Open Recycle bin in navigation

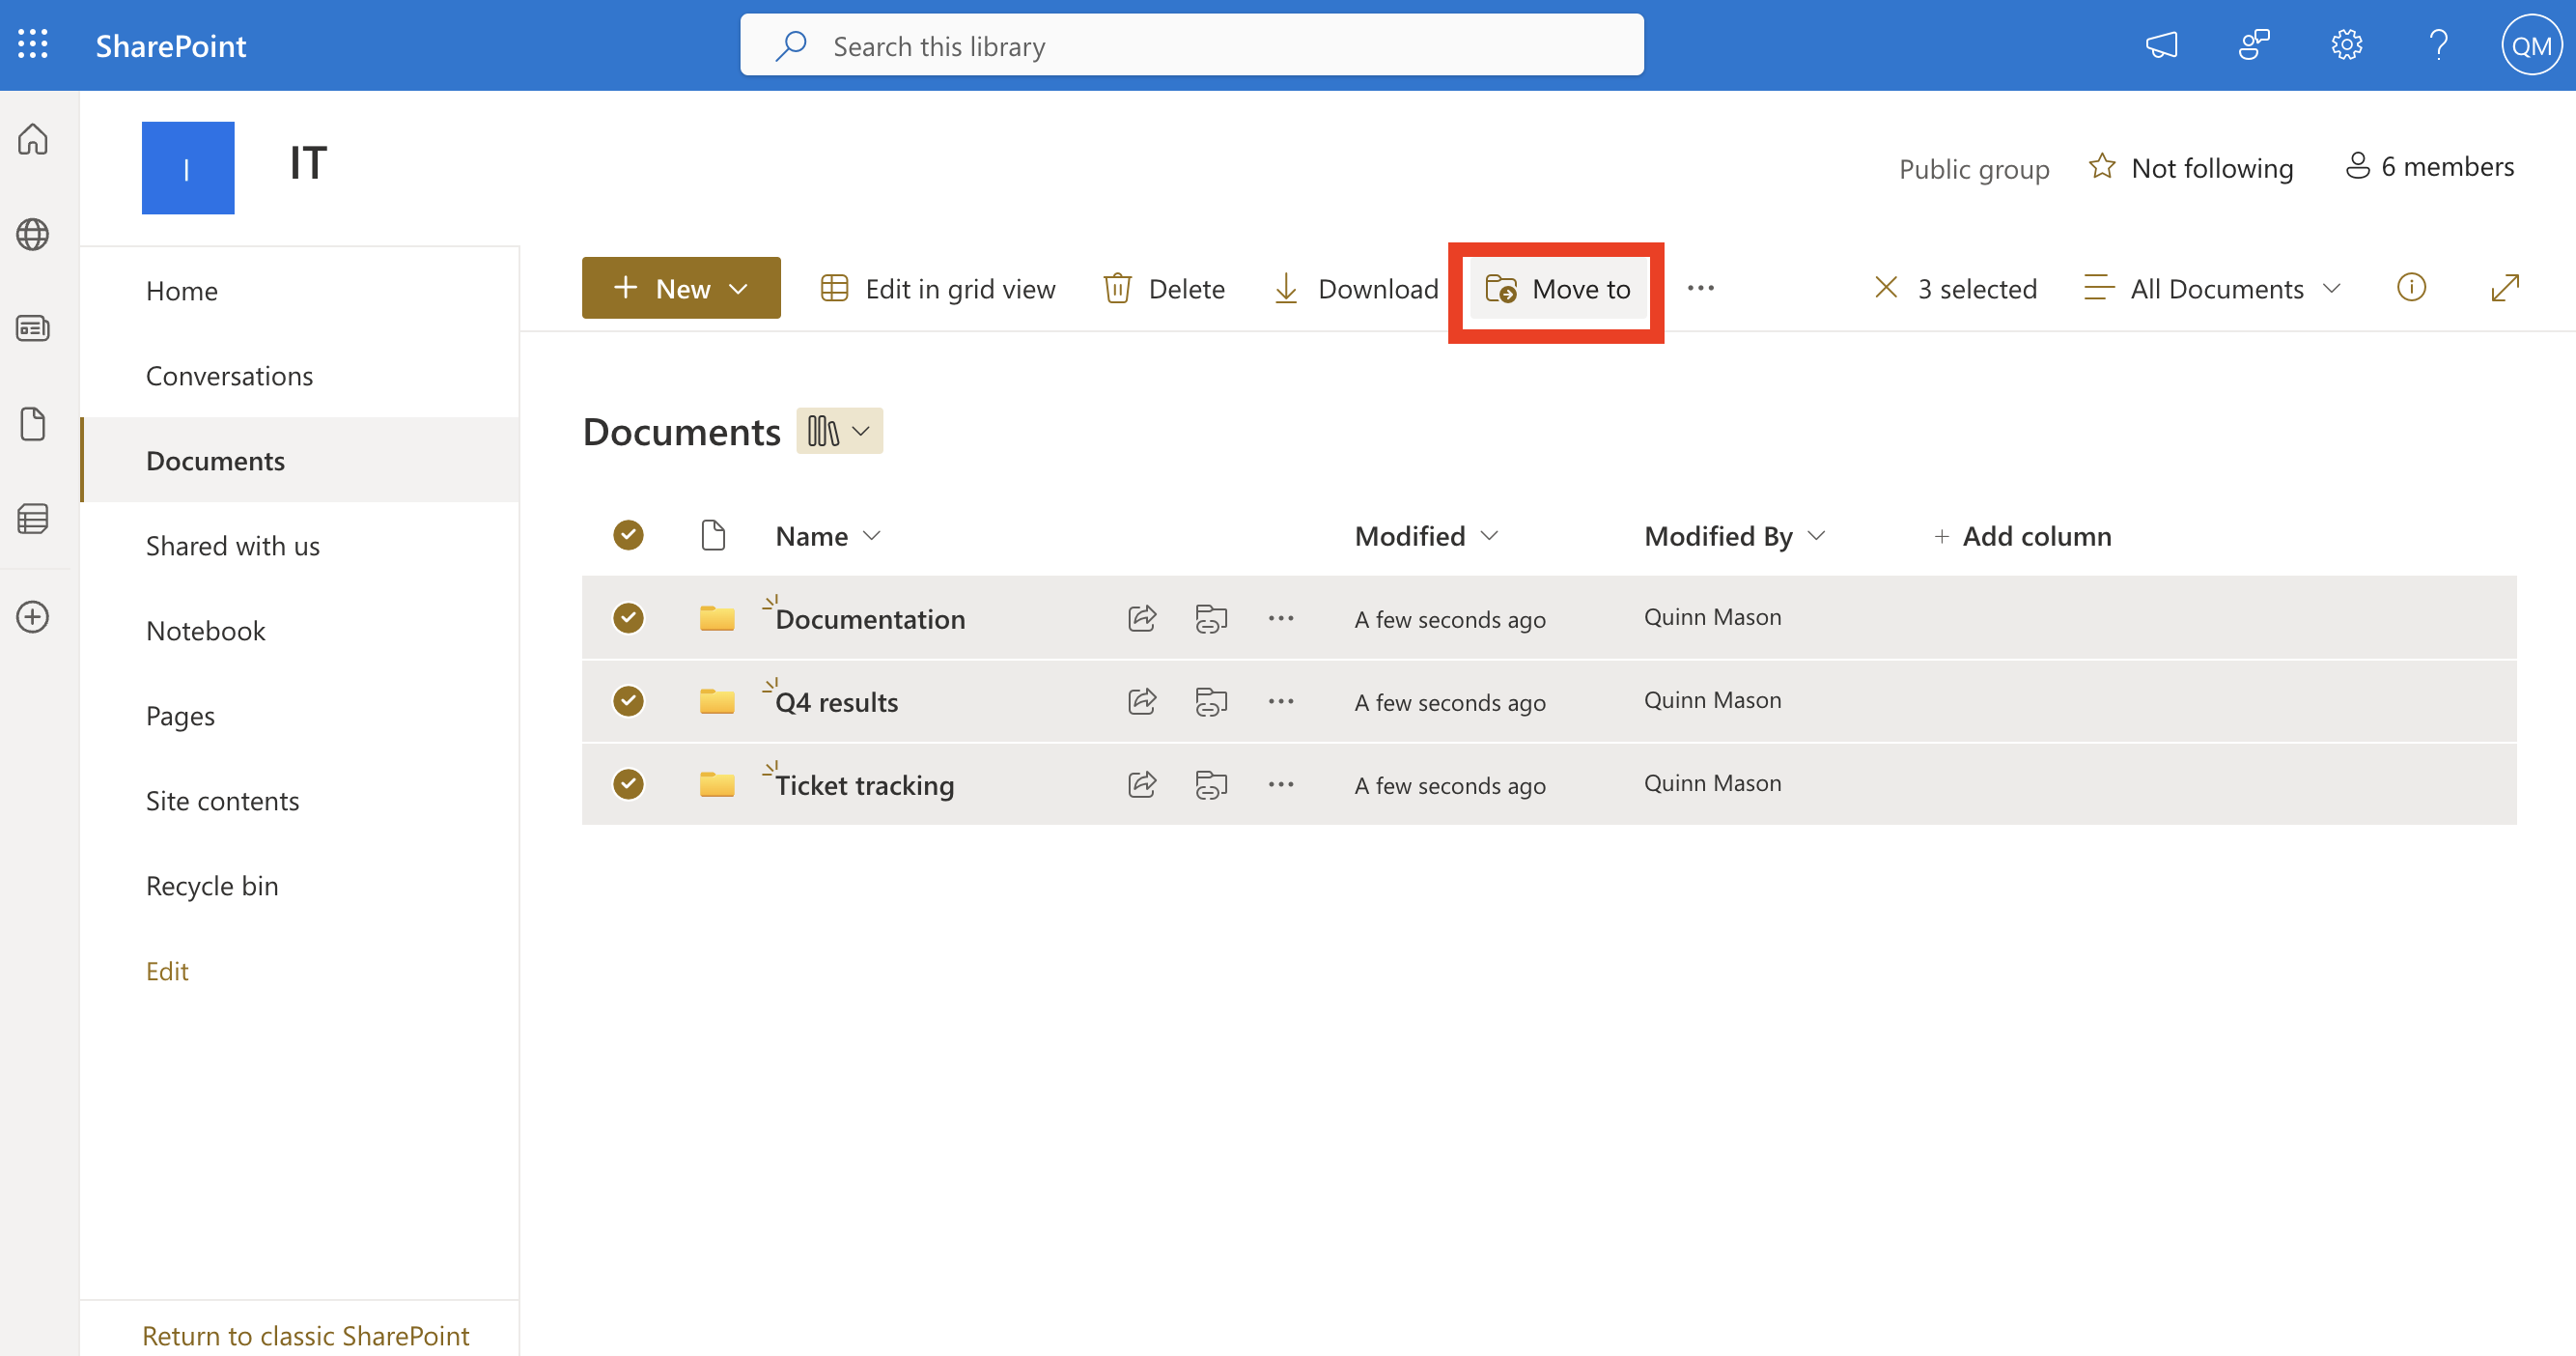click(x=212, y=886)
